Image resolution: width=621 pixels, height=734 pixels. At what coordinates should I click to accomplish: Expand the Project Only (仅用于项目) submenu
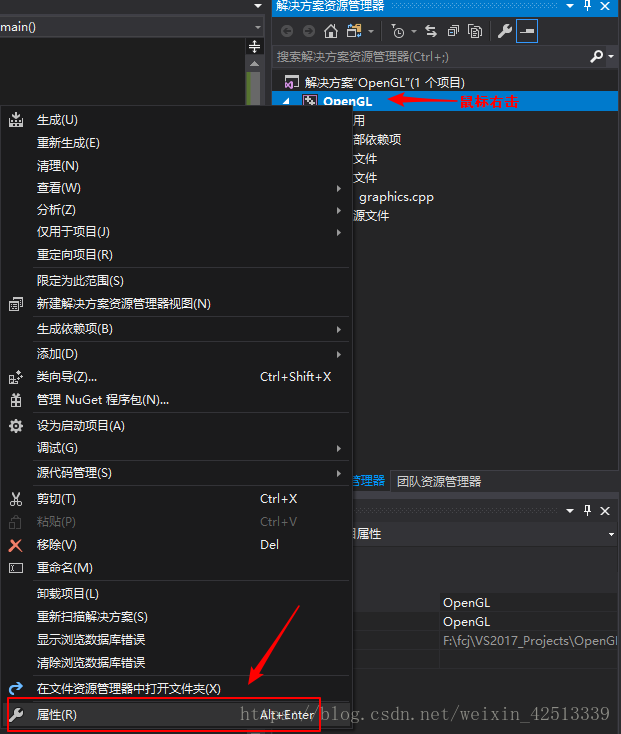tap(176, 232)
